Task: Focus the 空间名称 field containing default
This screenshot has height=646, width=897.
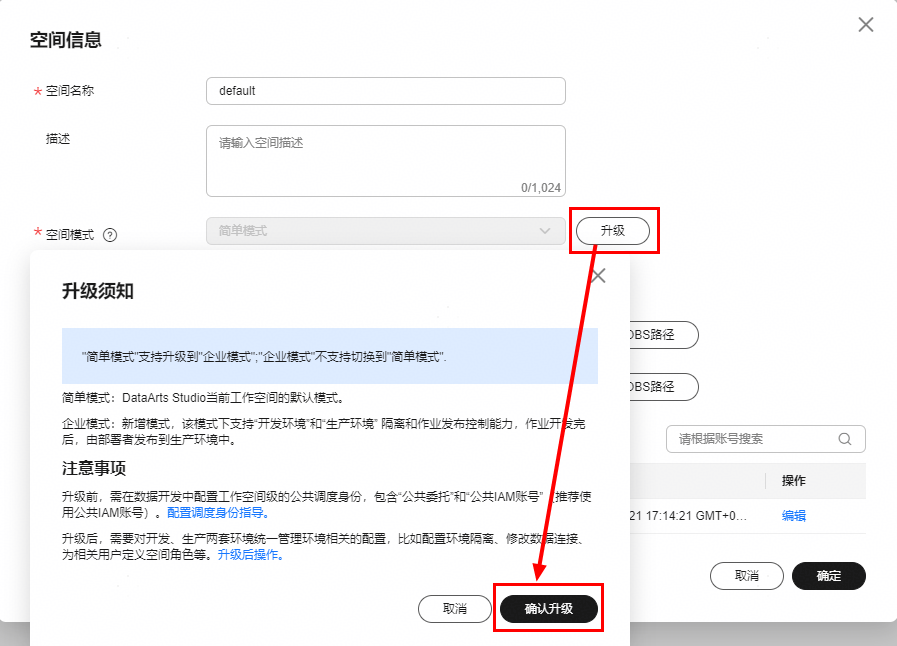Action: pyautogui.click(x=386, y=91)
